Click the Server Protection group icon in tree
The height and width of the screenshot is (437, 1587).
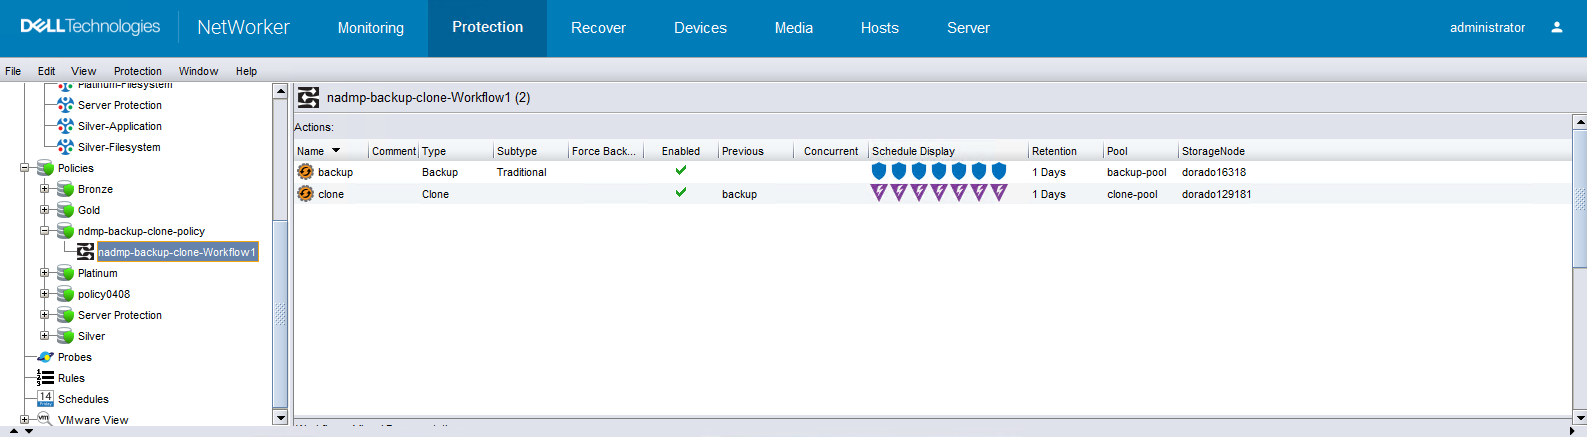point(65,105)
